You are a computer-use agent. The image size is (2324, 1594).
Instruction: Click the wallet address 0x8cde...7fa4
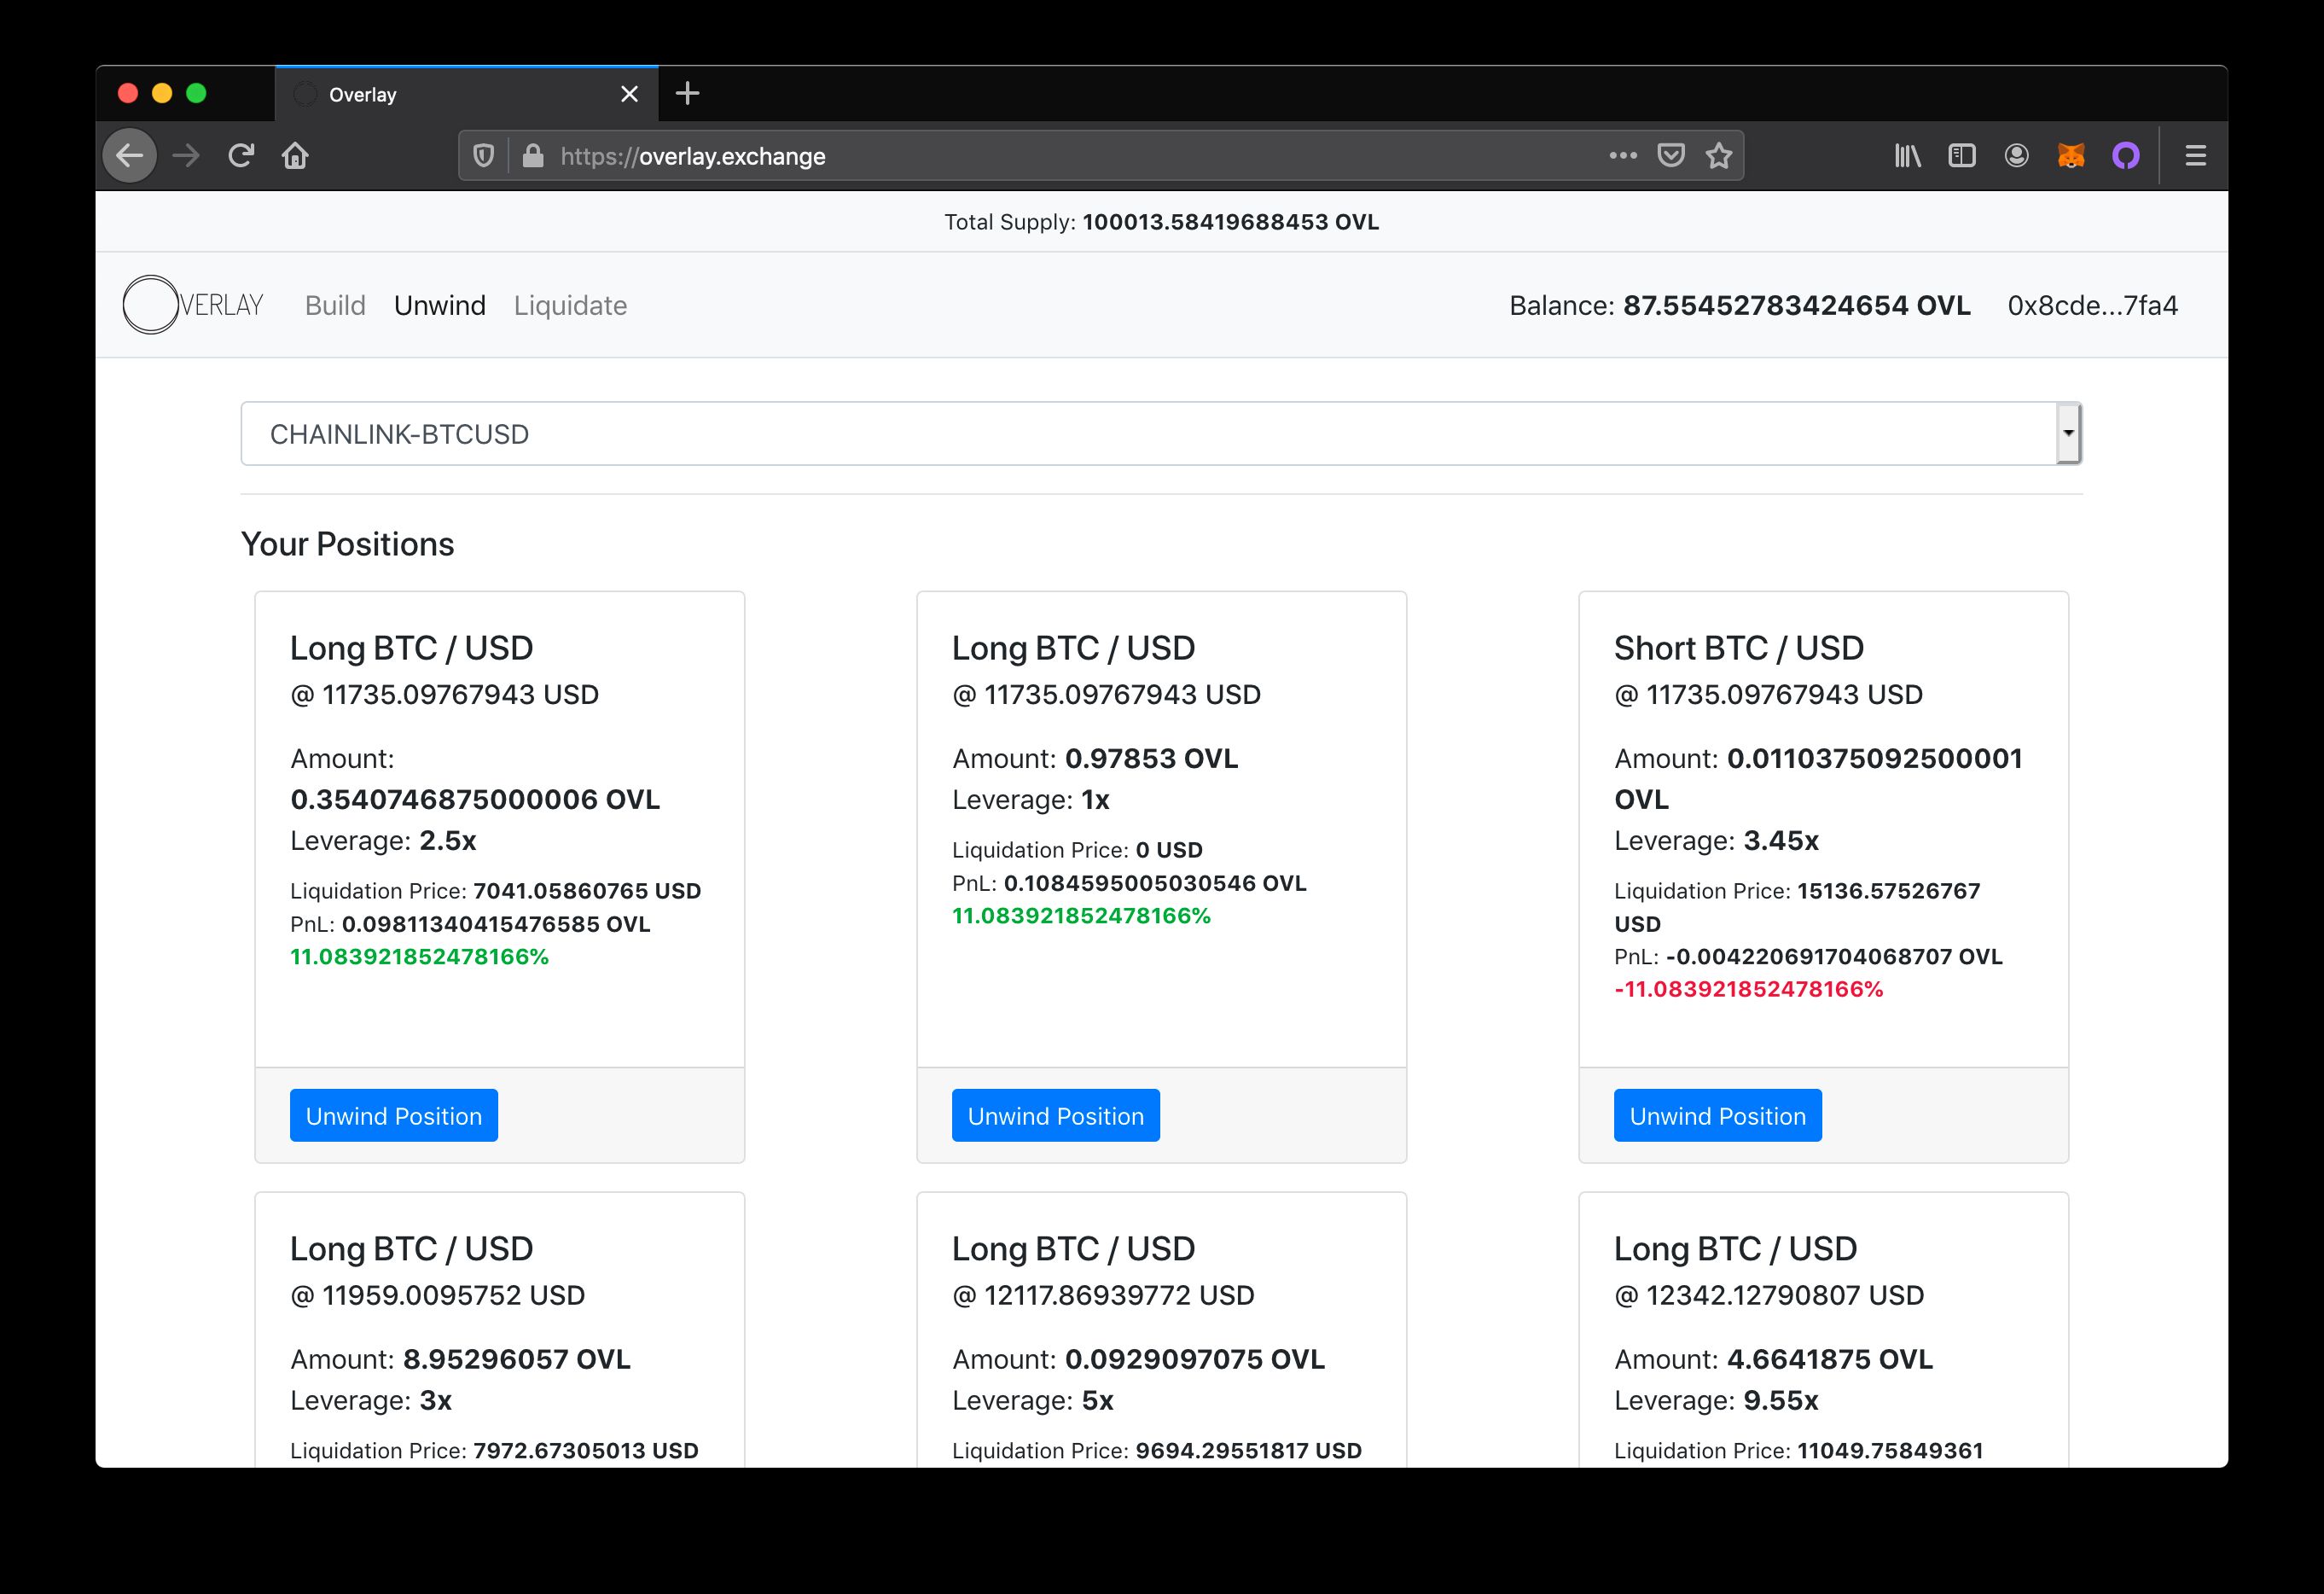click(2093, 304)
